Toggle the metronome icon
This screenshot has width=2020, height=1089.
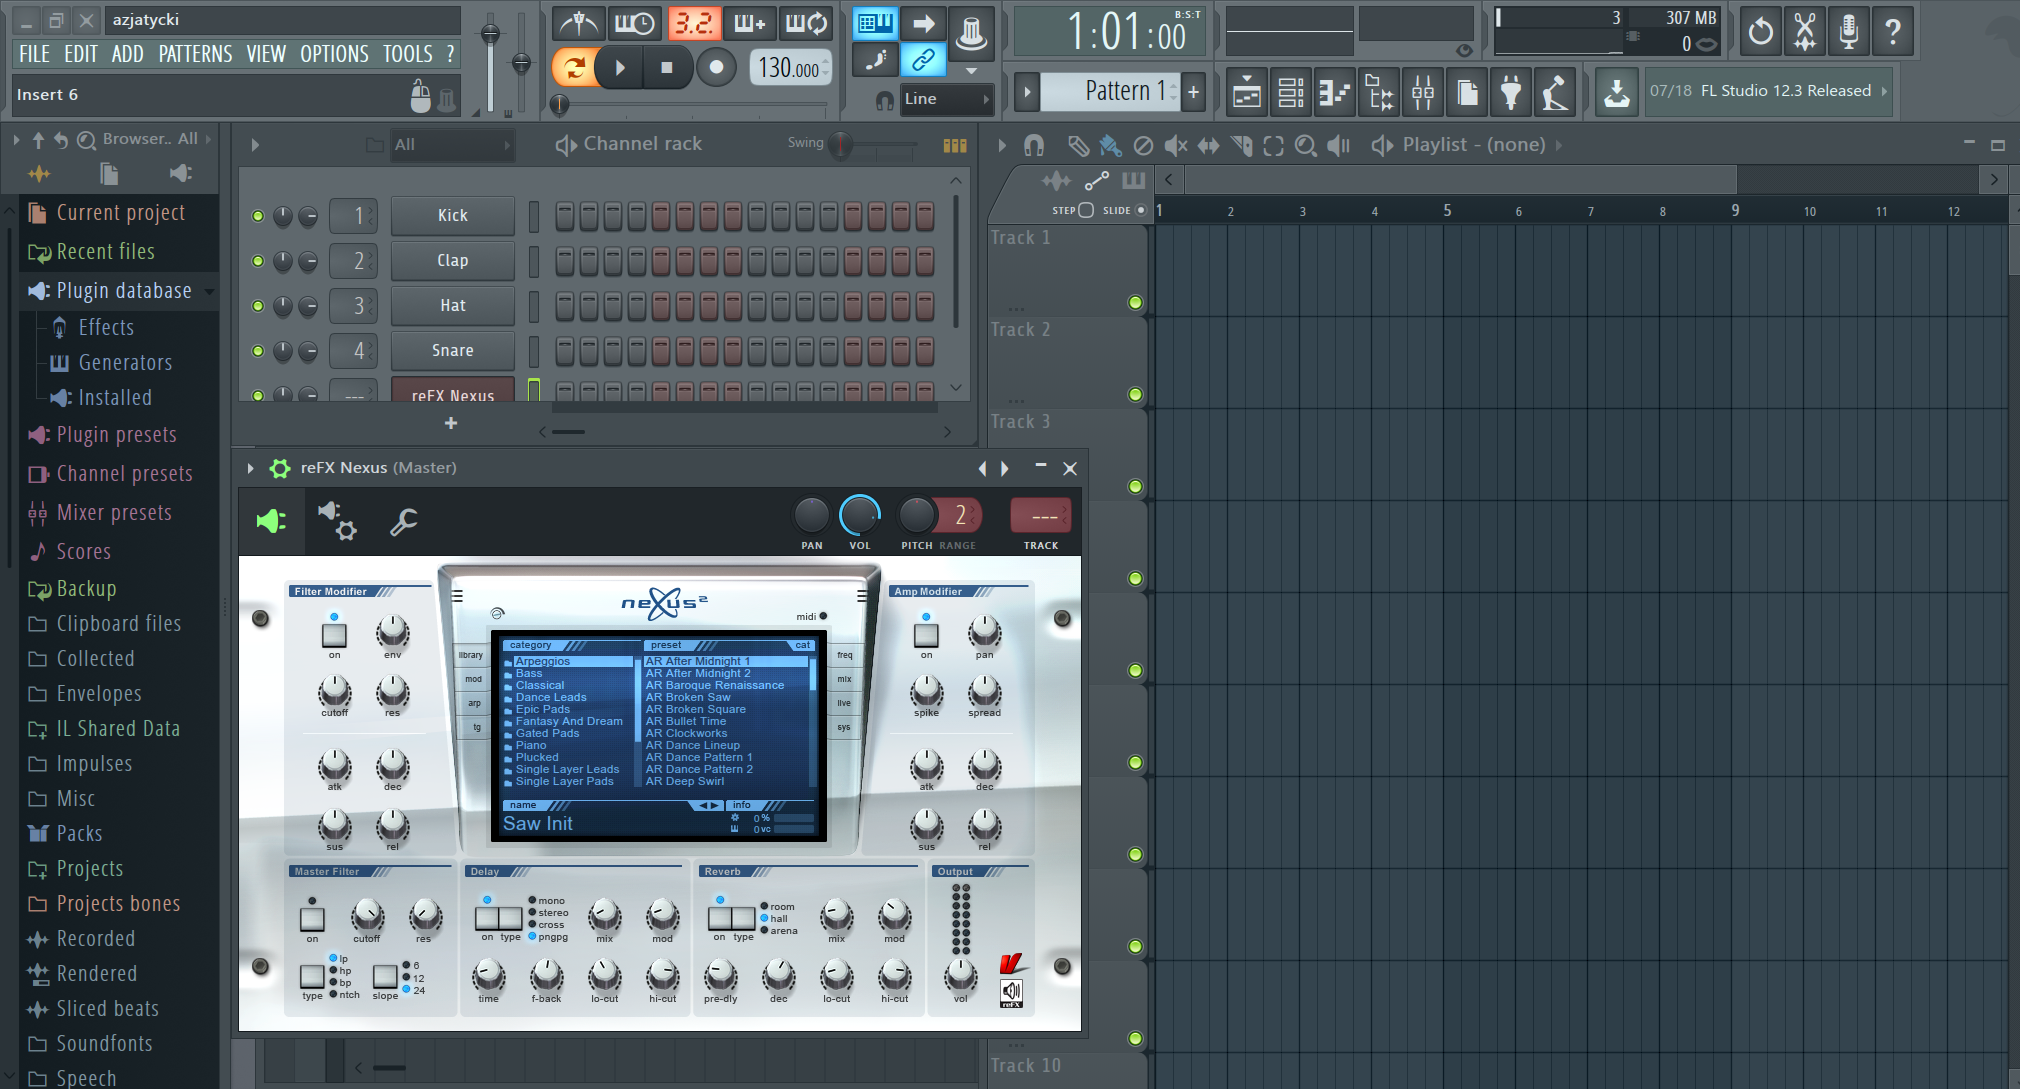tap(578, 23)
